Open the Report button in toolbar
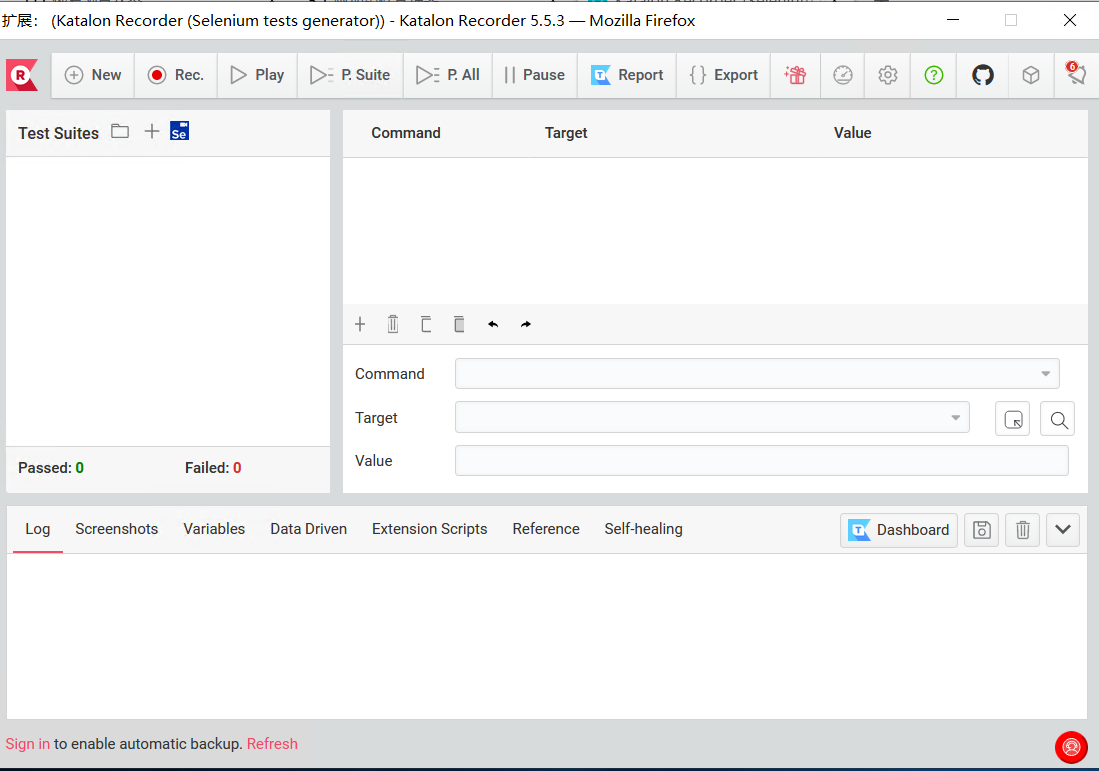This screenshot has width=1099, height=771. coord(627,75)
